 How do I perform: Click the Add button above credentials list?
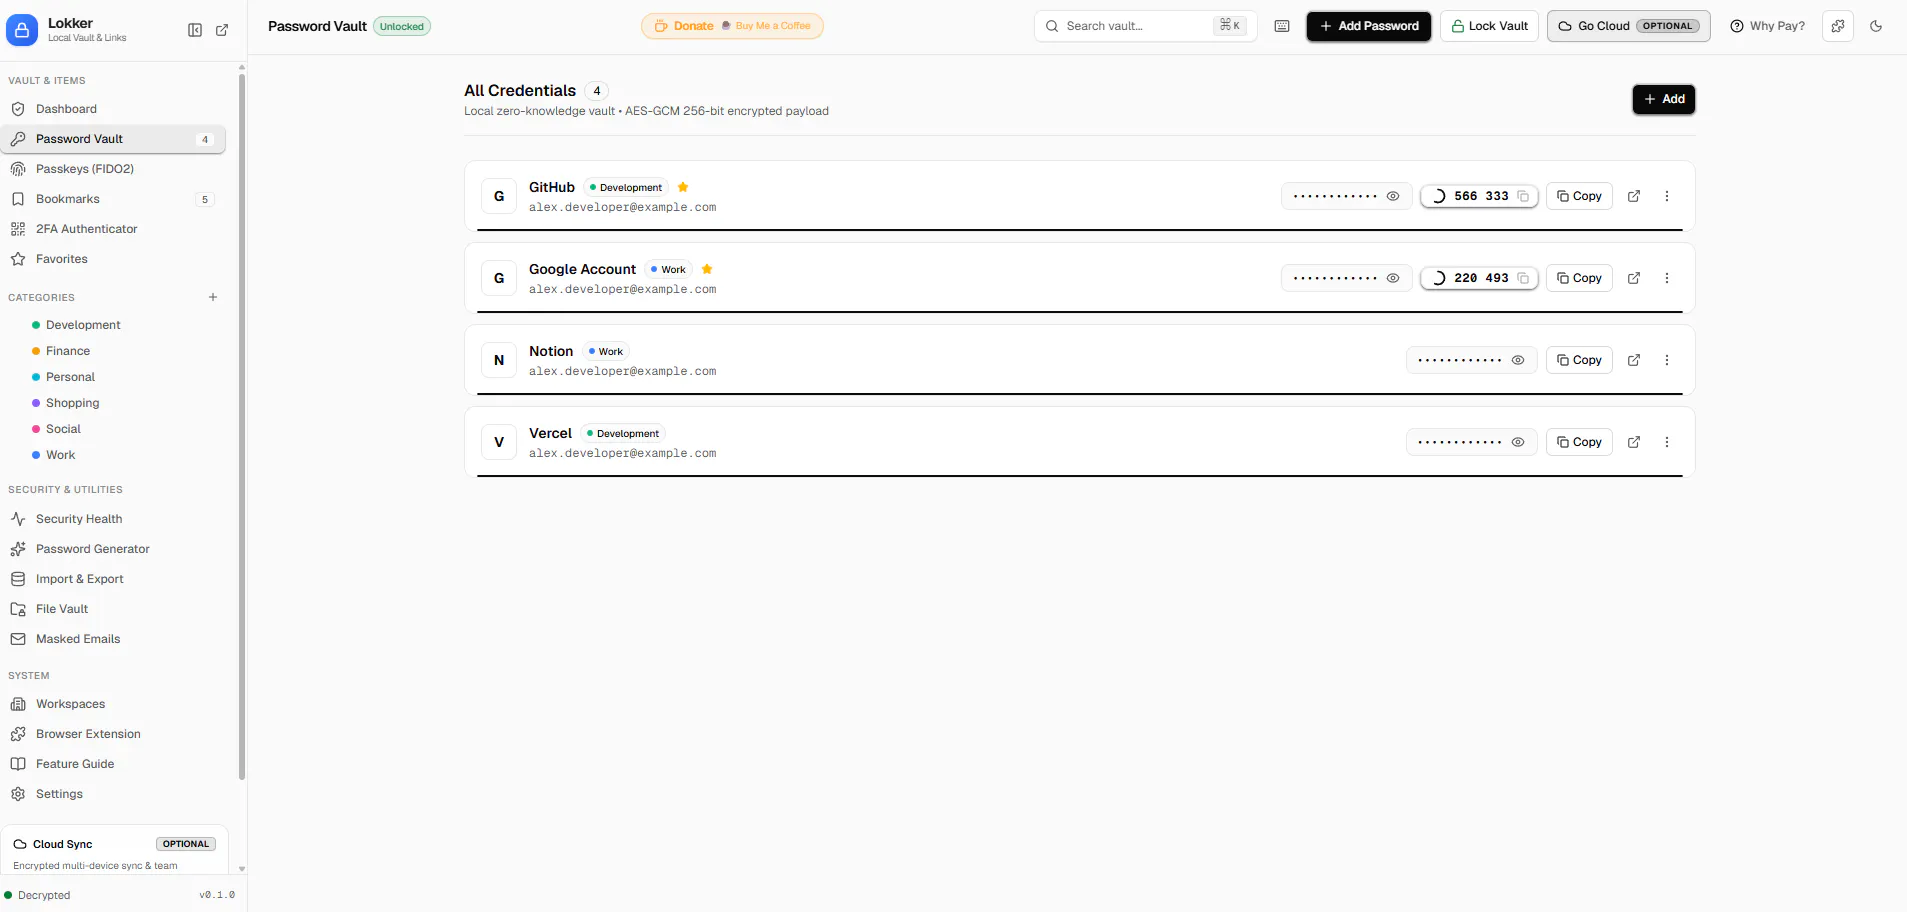coord(1664,99)
